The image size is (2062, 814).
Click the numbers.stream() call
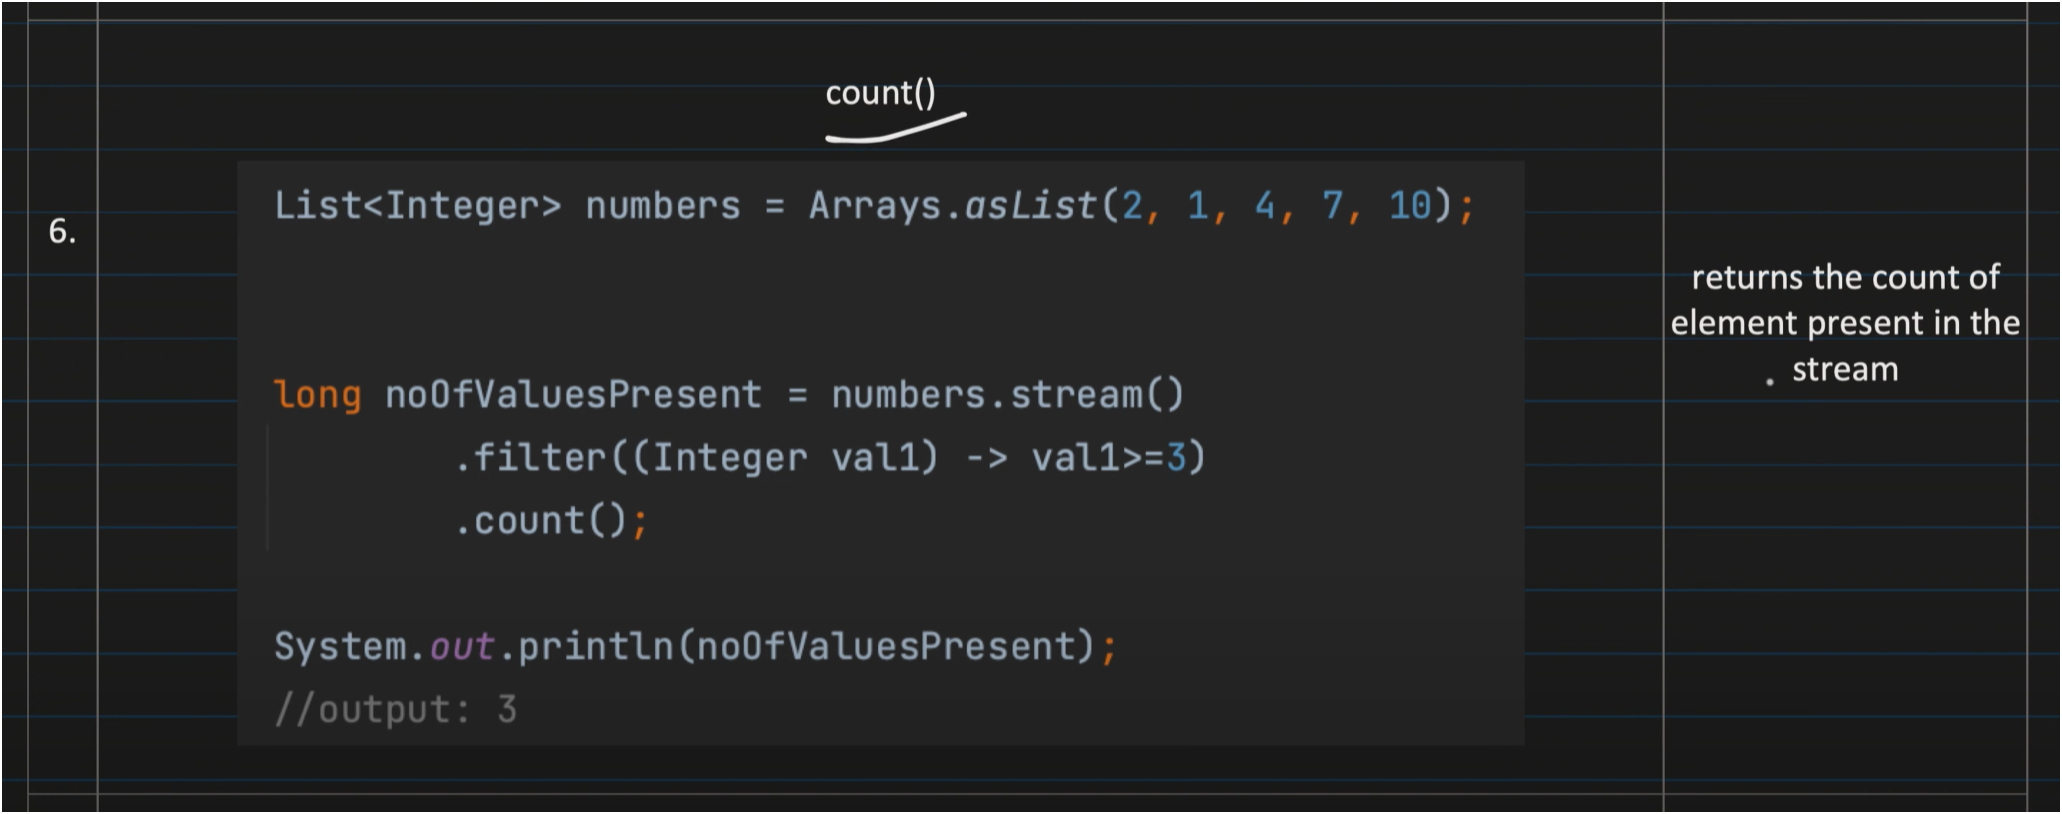tap(1007, 395)
